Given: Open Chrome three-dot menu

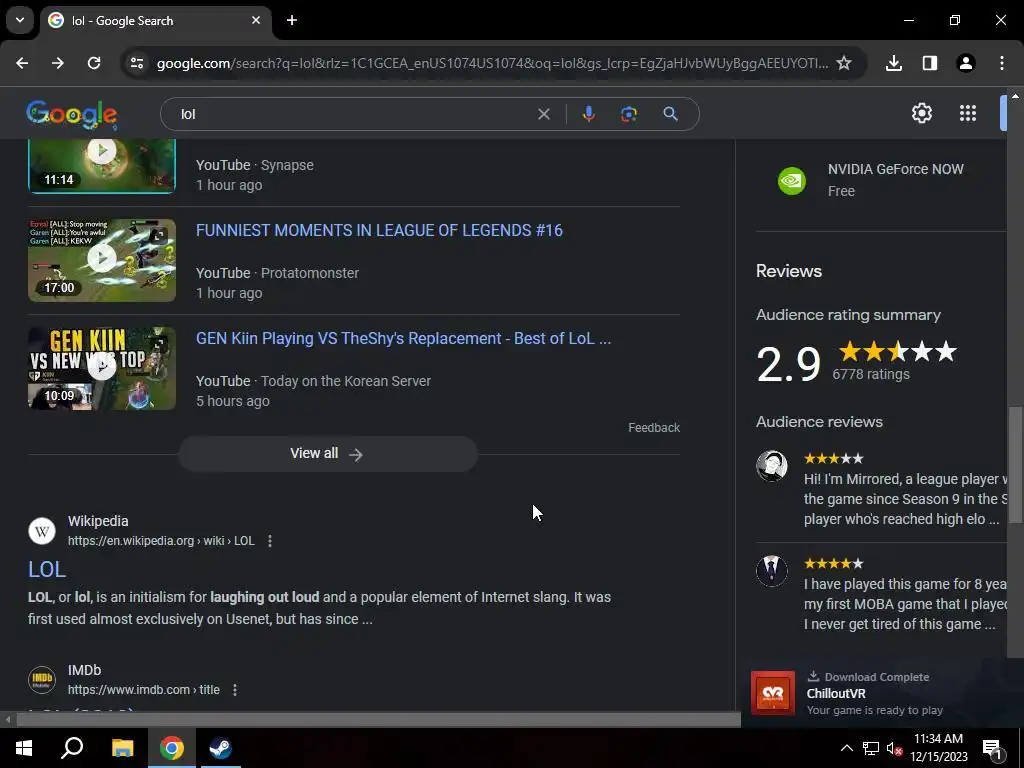Looking at the screenshot, I should point(1002,63).
